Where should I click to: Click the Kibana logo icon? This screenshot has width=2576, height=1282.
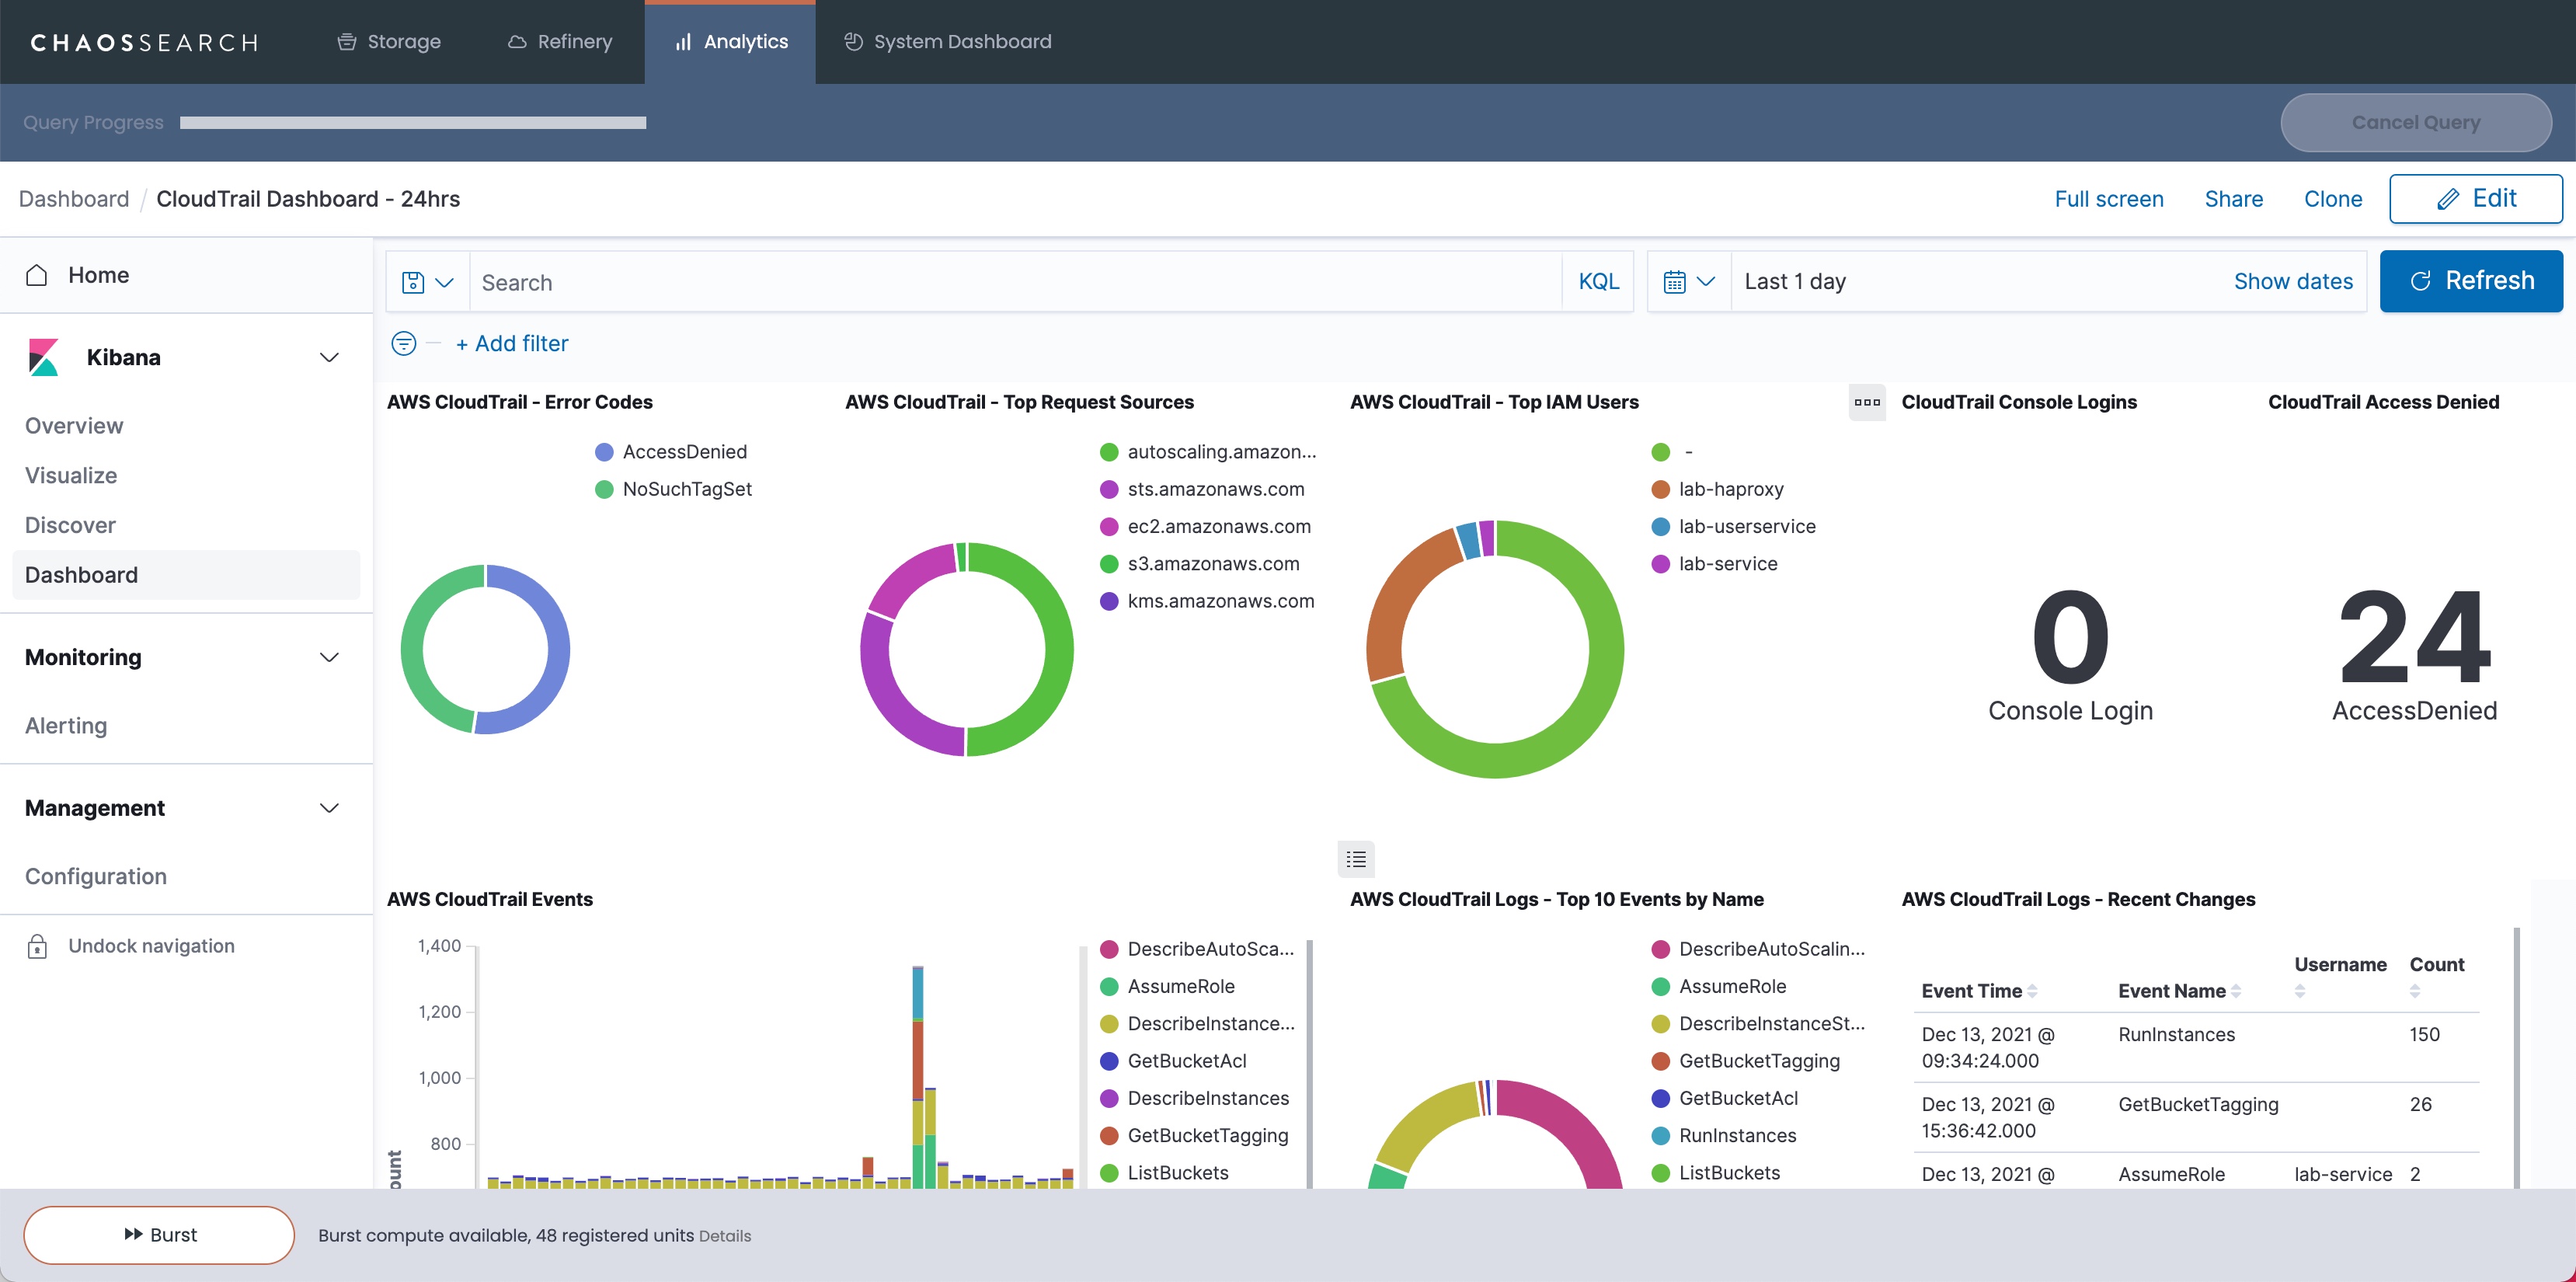43,357
